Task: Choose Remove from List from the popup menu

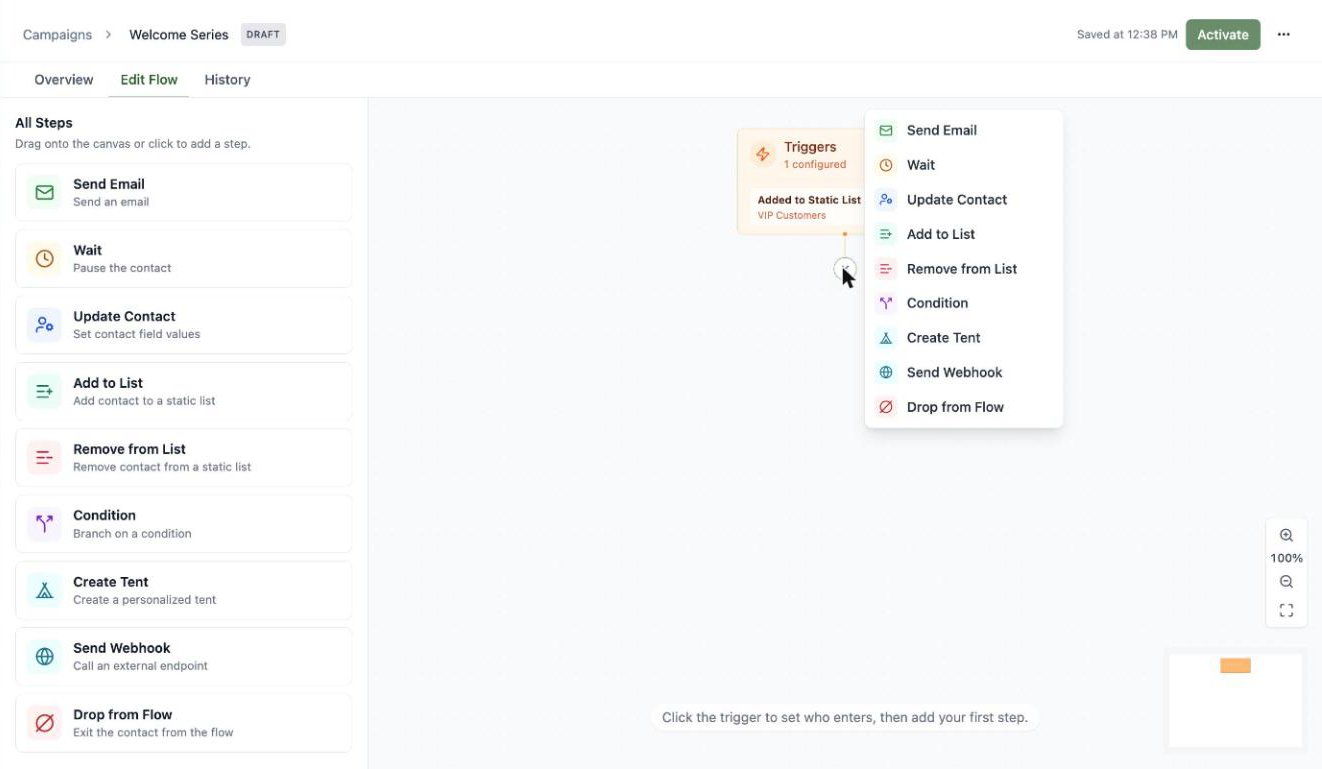Action: click(x=963, y=268)
